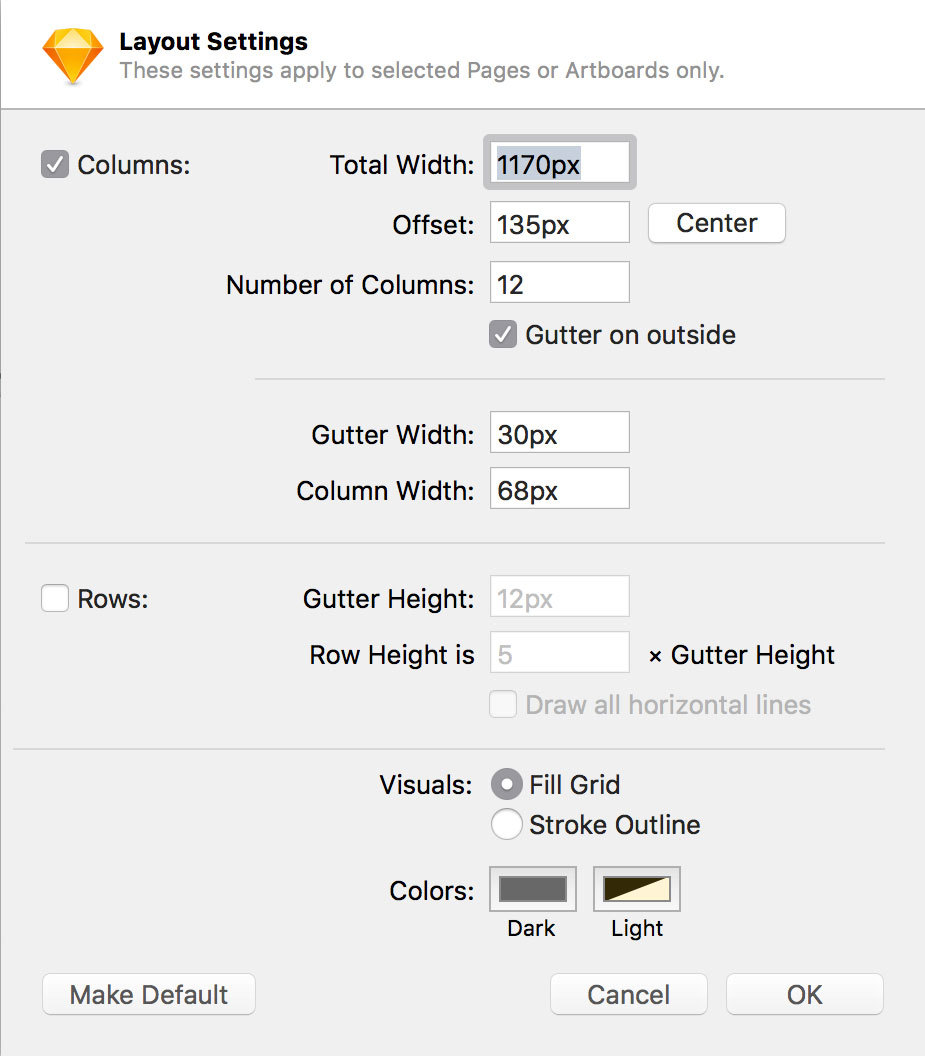This screenshot has width=925, height=1056.
Task: Click the Column Width input box
Action: coord(558,488)
